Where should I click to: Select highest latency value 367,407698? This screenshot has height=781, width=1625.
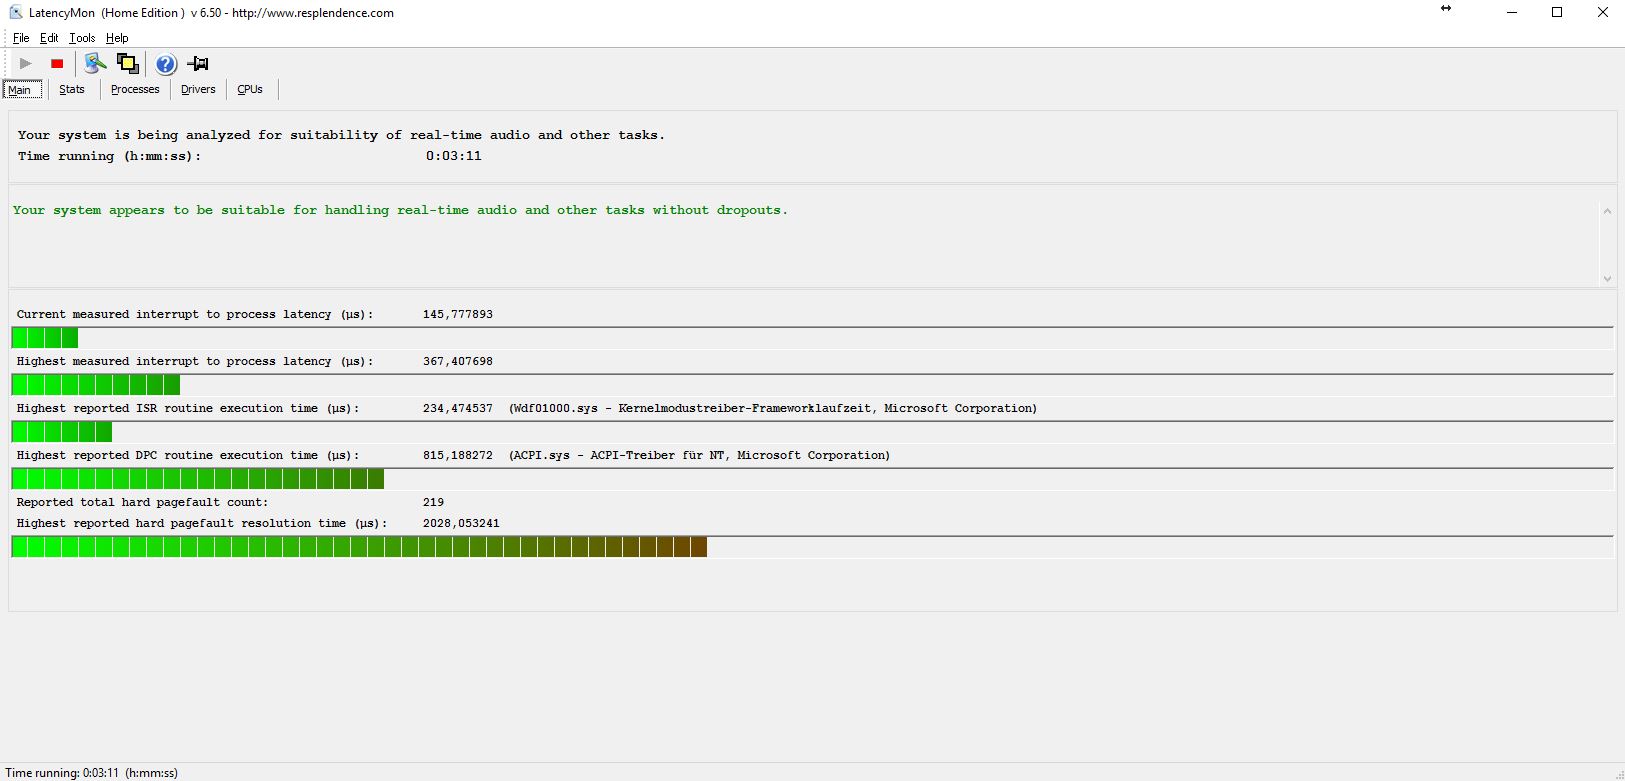point(458,361)
